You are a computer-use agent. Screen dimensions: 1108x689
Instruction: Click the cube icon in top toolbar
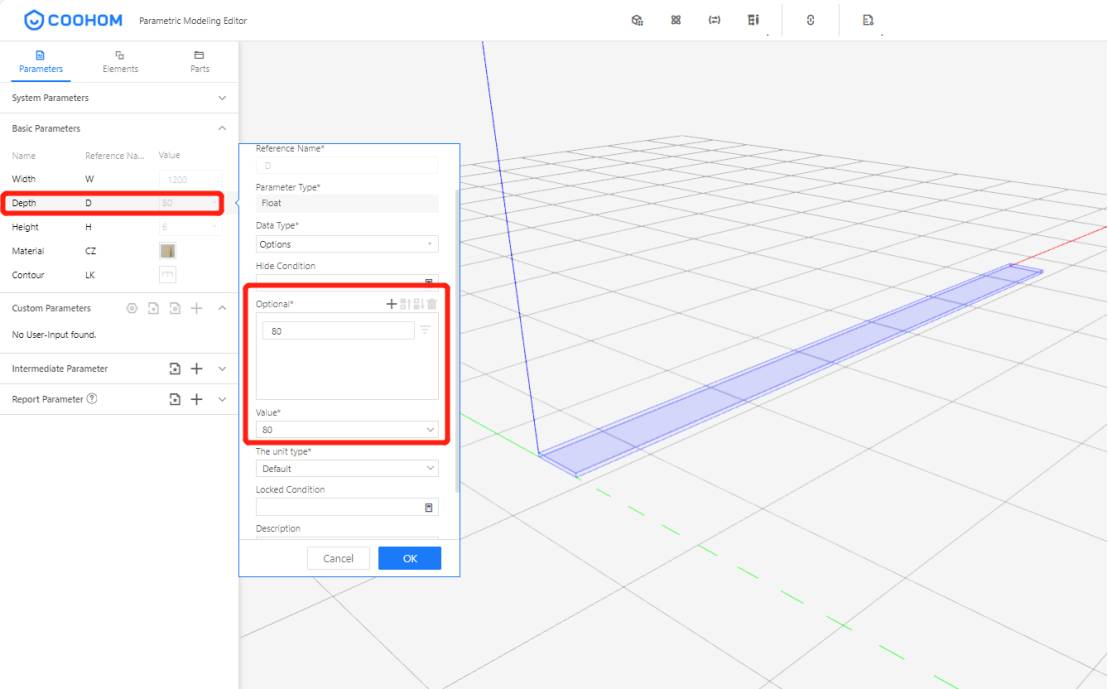(637, 20)
